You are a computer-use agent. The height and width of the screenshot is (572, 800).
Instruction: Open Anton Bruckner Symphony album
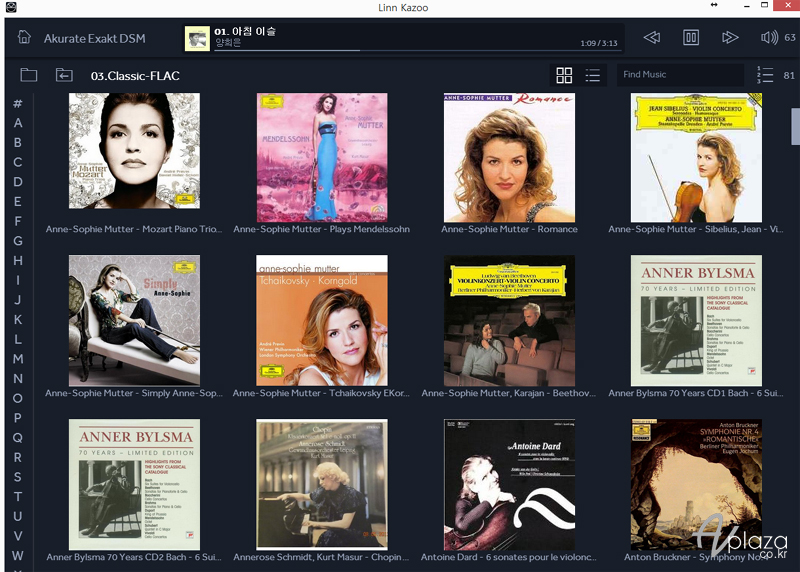(x=696, y=485)
